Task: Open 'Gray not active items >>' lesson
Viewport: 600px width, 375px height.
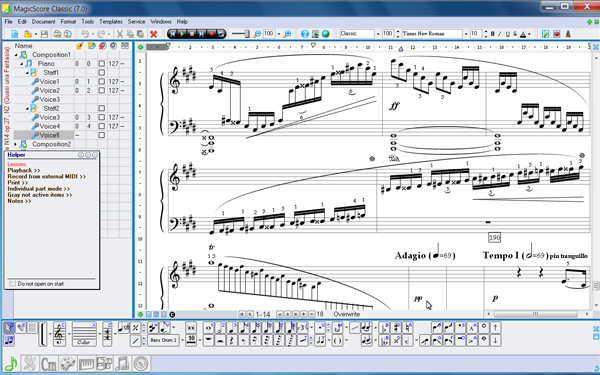Action: pyautogui.click(x=40, y=195)
